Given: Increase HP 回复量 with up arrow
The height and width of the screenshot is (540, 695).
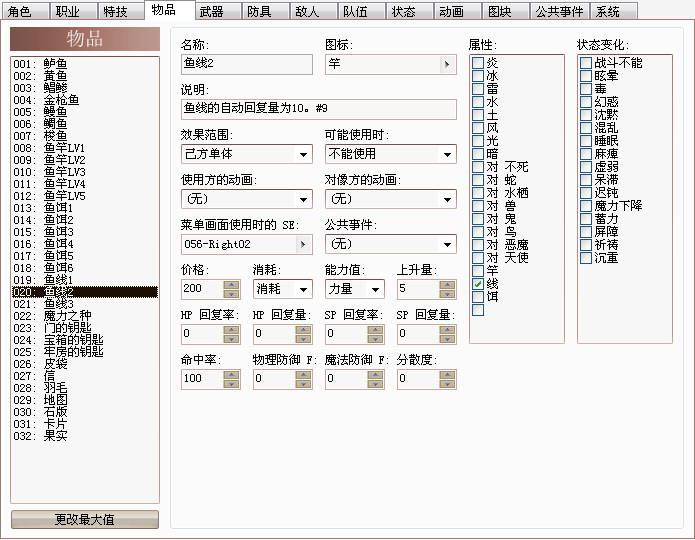Looking at the screenshot, I should (x=303, y=329).
